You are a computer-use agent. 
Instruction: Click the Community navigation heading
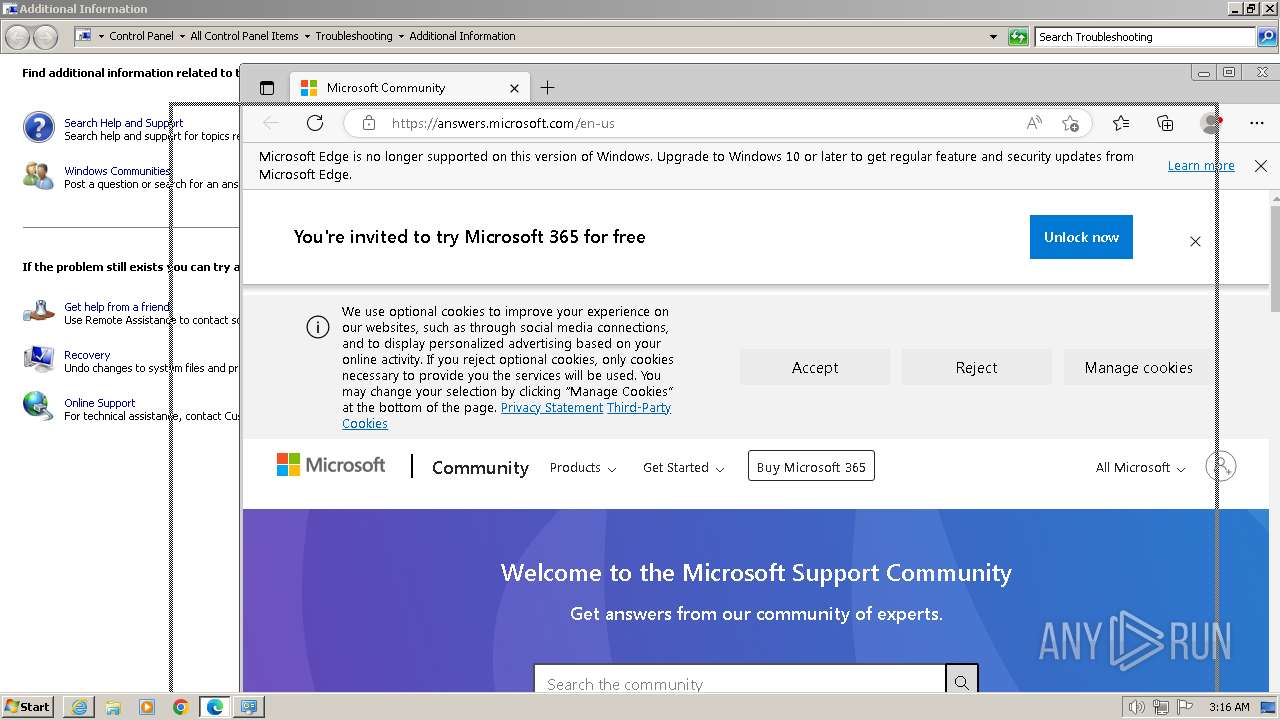click(480, 467)
